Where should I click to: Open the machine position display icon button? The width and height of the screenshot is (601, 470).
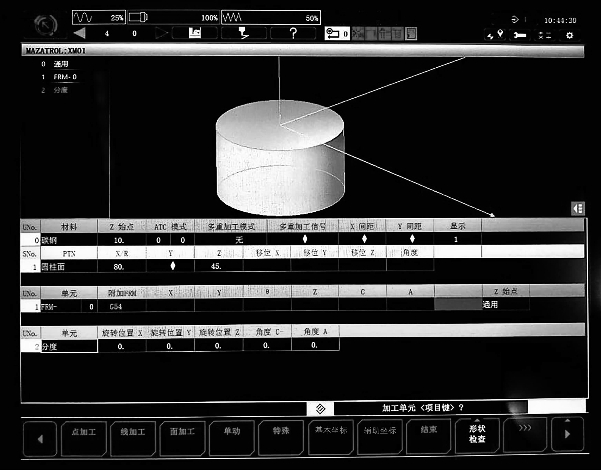point(195,33)
